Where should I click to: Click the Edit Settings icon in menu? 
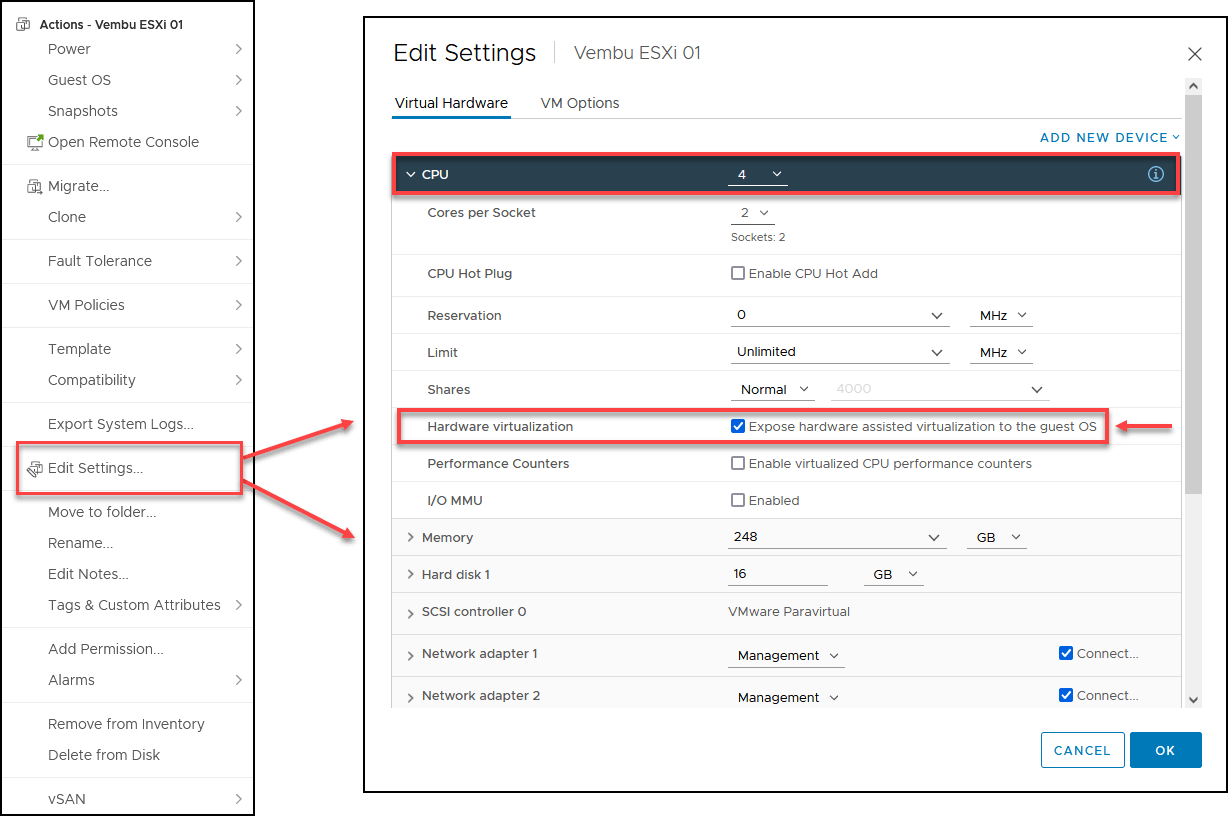coord(35,468)
